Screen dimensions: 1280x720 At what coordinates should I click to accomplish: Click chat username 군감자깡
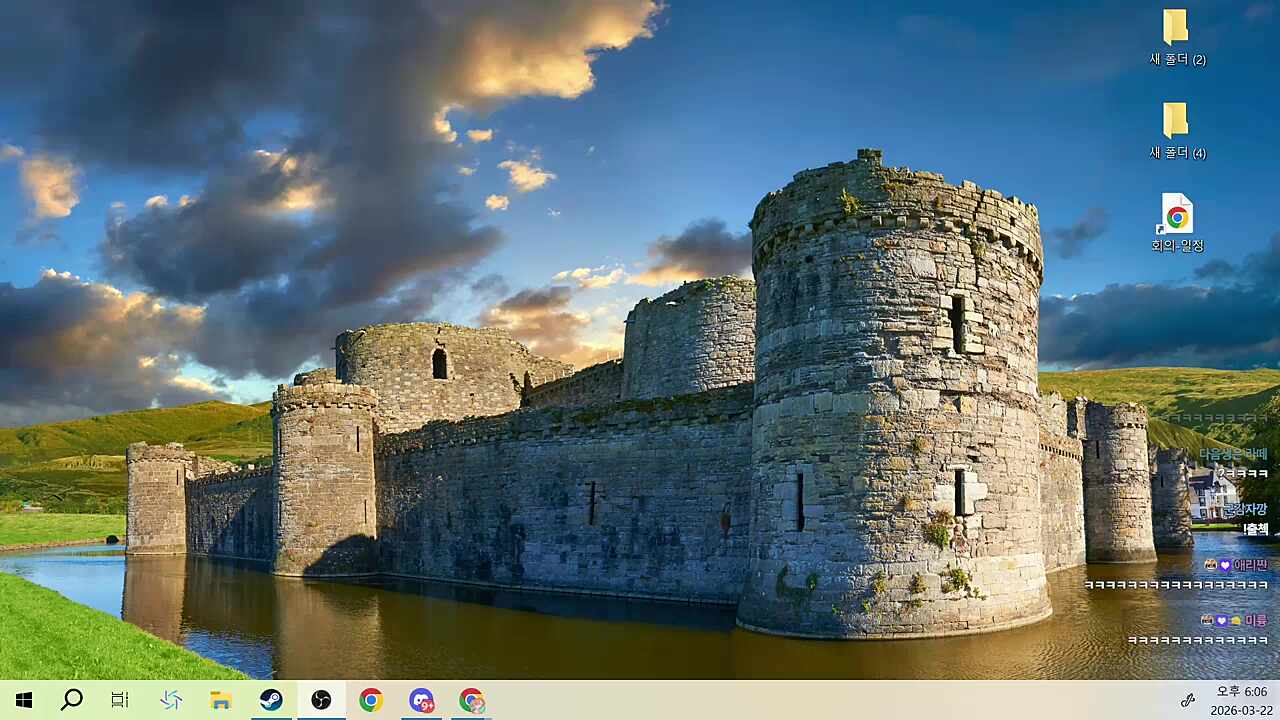pyautogui.click(x=1247, y=509)
